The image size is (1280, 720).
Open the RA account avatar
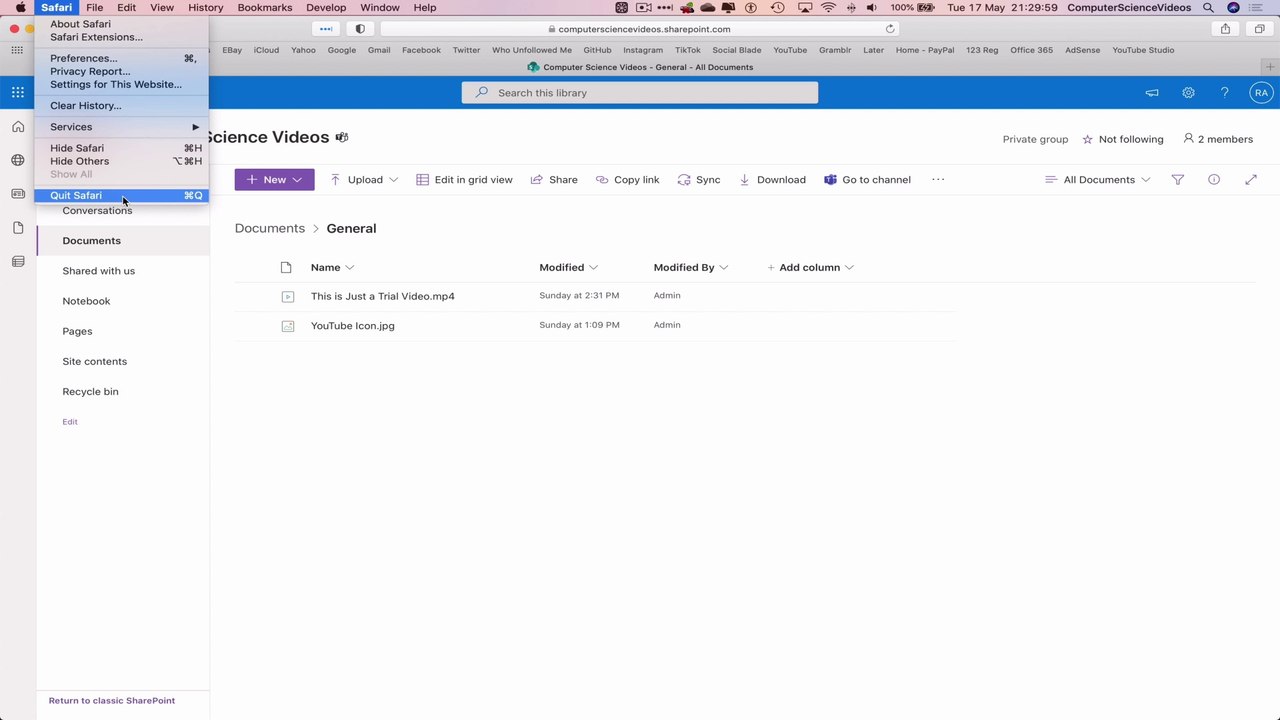tap(1261, 92)
